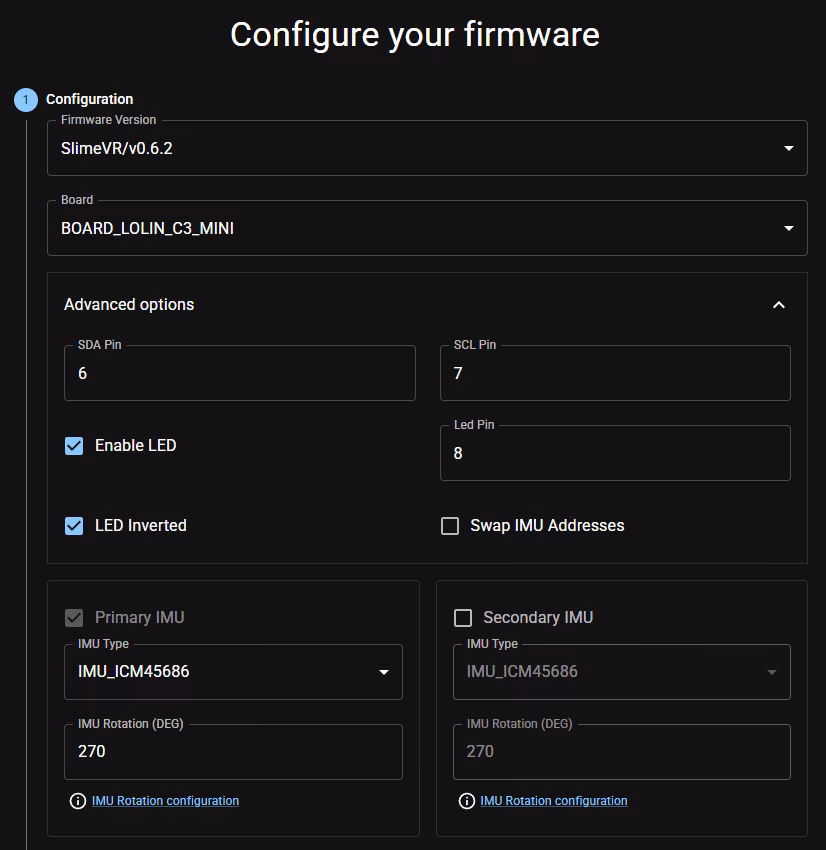Click the Primary IMU checkbox
The height and width of the screenshot is (850, 826).
click(x=74, y=618)
